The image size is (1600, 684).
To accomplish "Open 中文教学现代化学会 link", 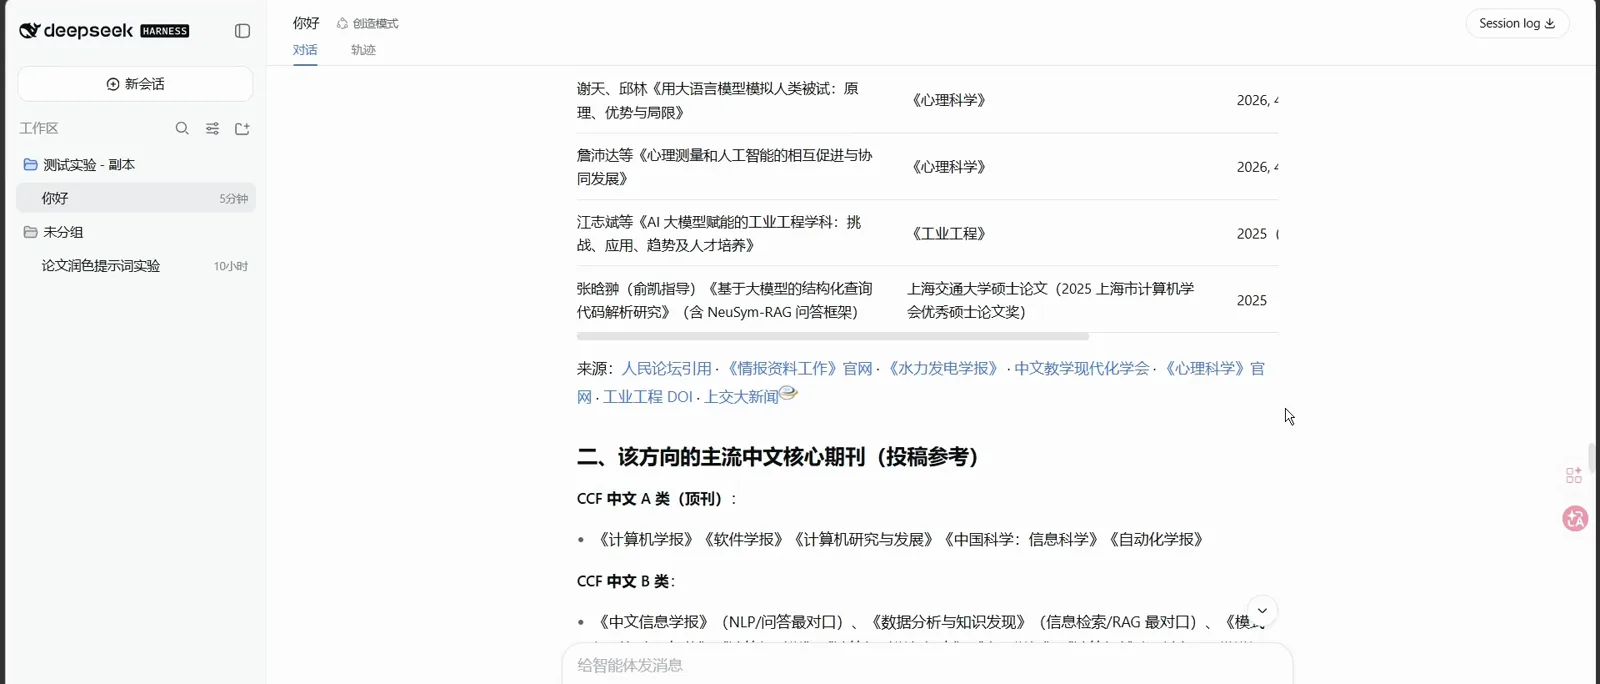I will point(1082,369).
